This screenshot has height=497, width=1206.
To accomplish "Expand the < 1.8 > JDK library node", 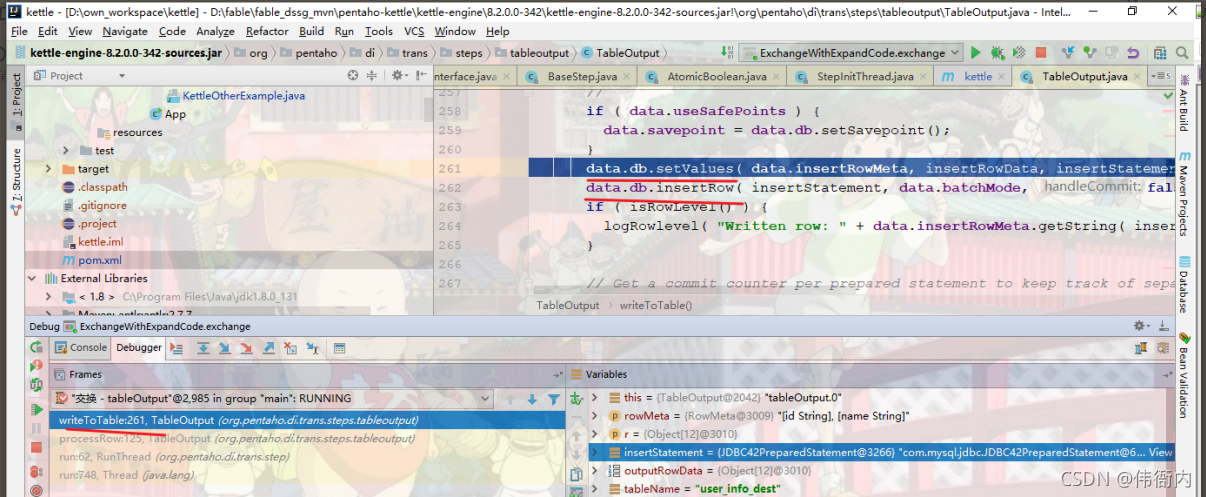I will pyautogui.click(x=48, y=296).
